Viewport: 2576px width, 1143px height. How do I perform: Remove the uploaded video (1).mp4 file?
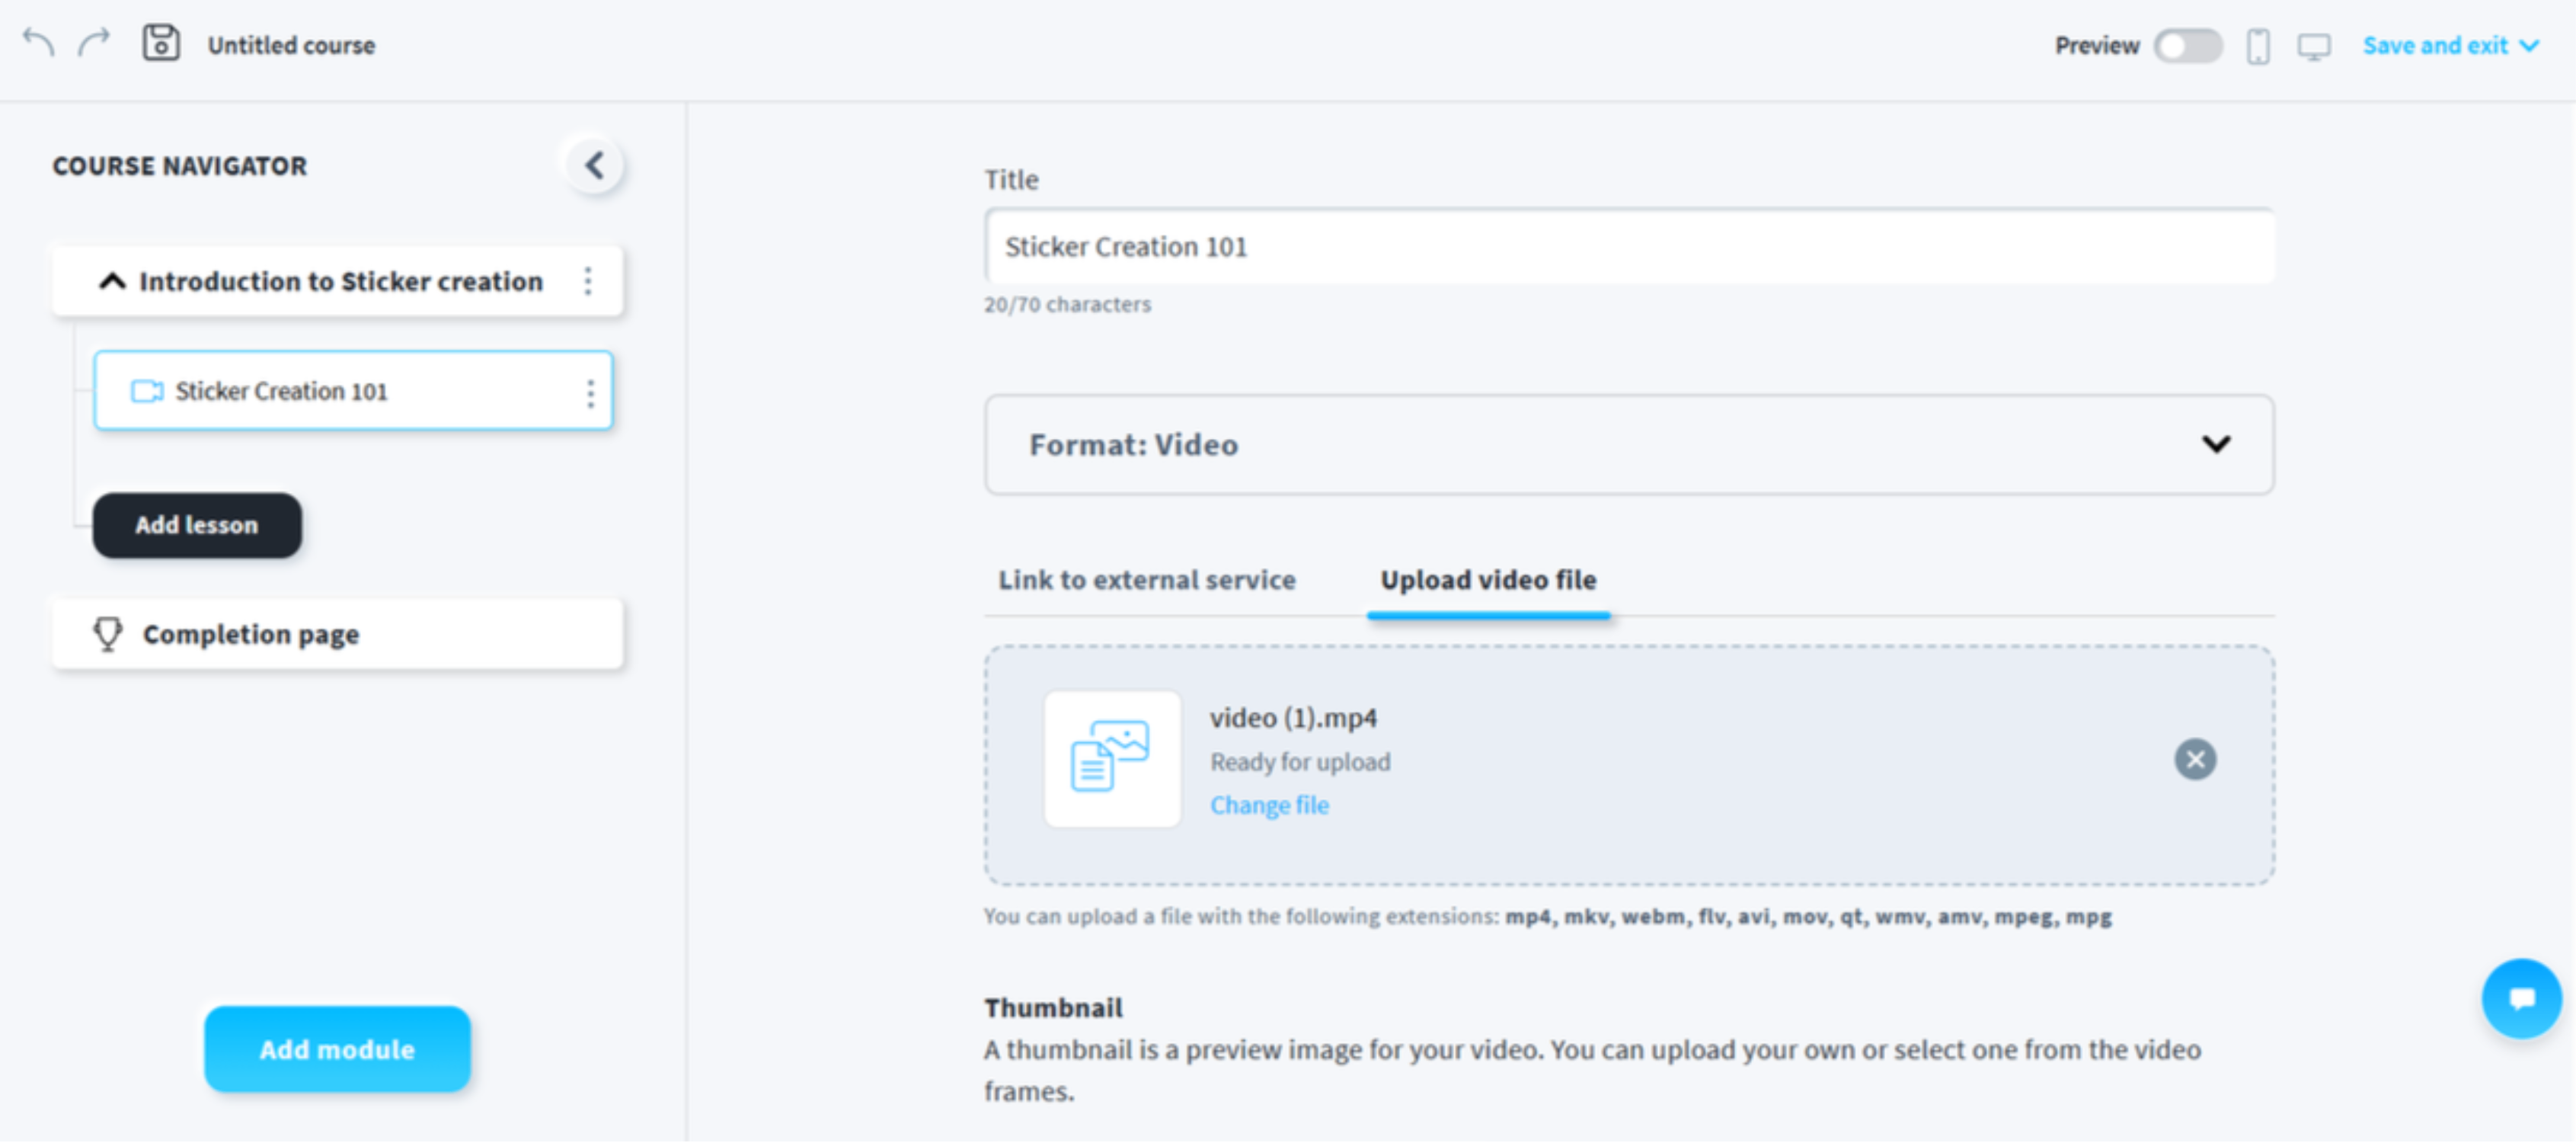pyautogui.click(x=2196, y=760)
